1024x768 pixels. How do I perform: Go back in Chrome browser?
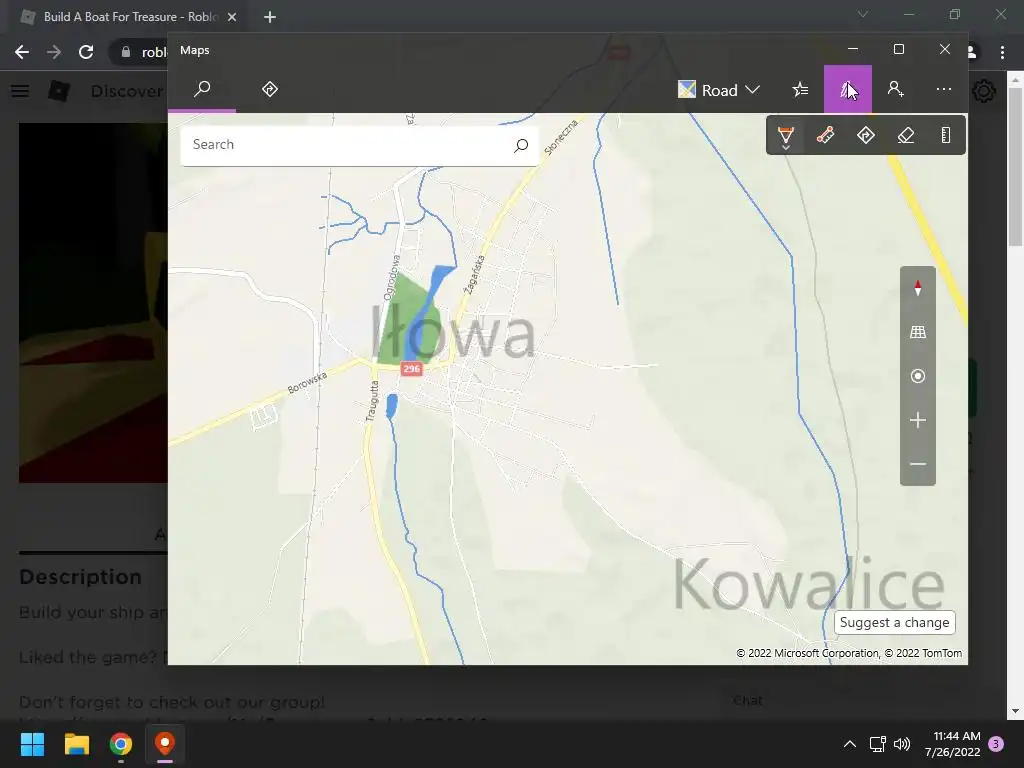(22, 52)
